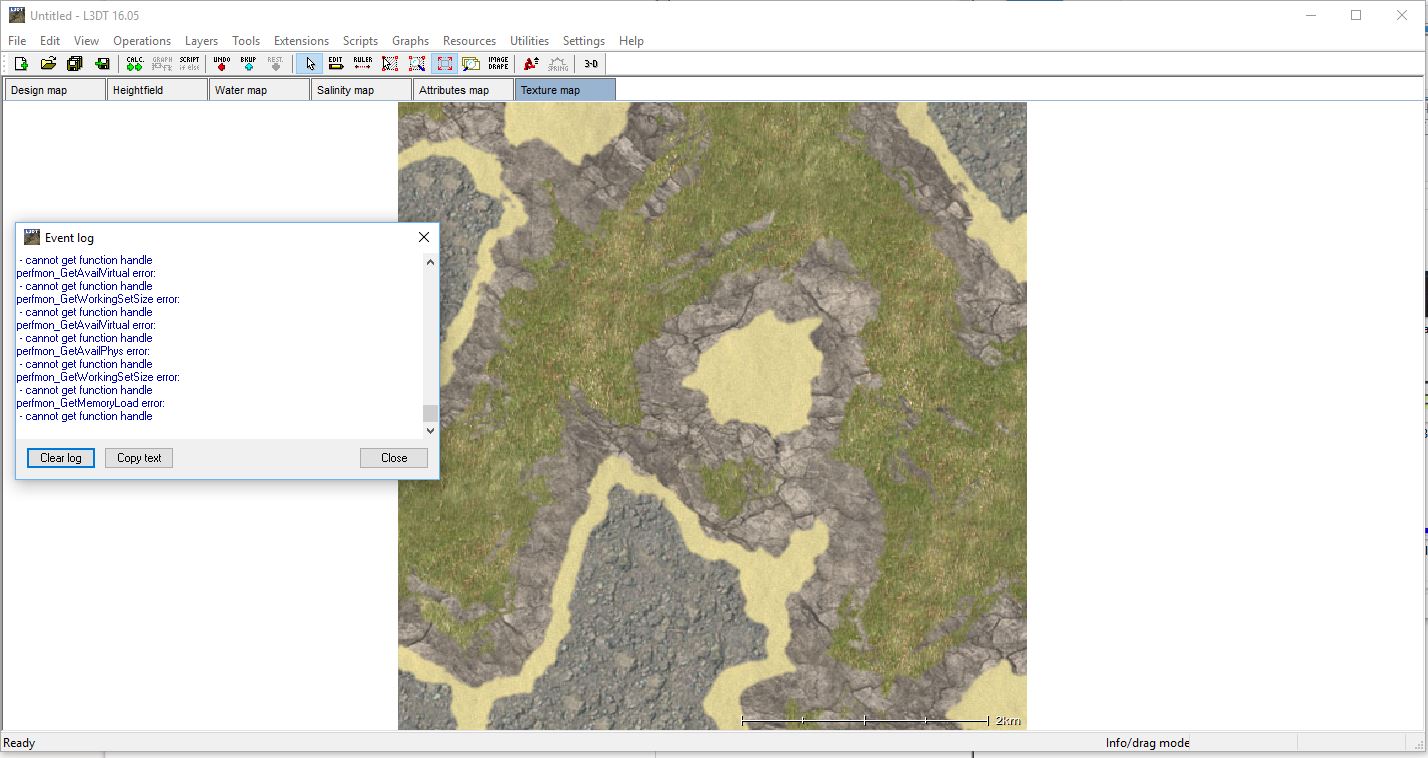Run the CALC. queue toolbar button
Viewport: 1428px width, 758px height.
[x=135, y=63]
